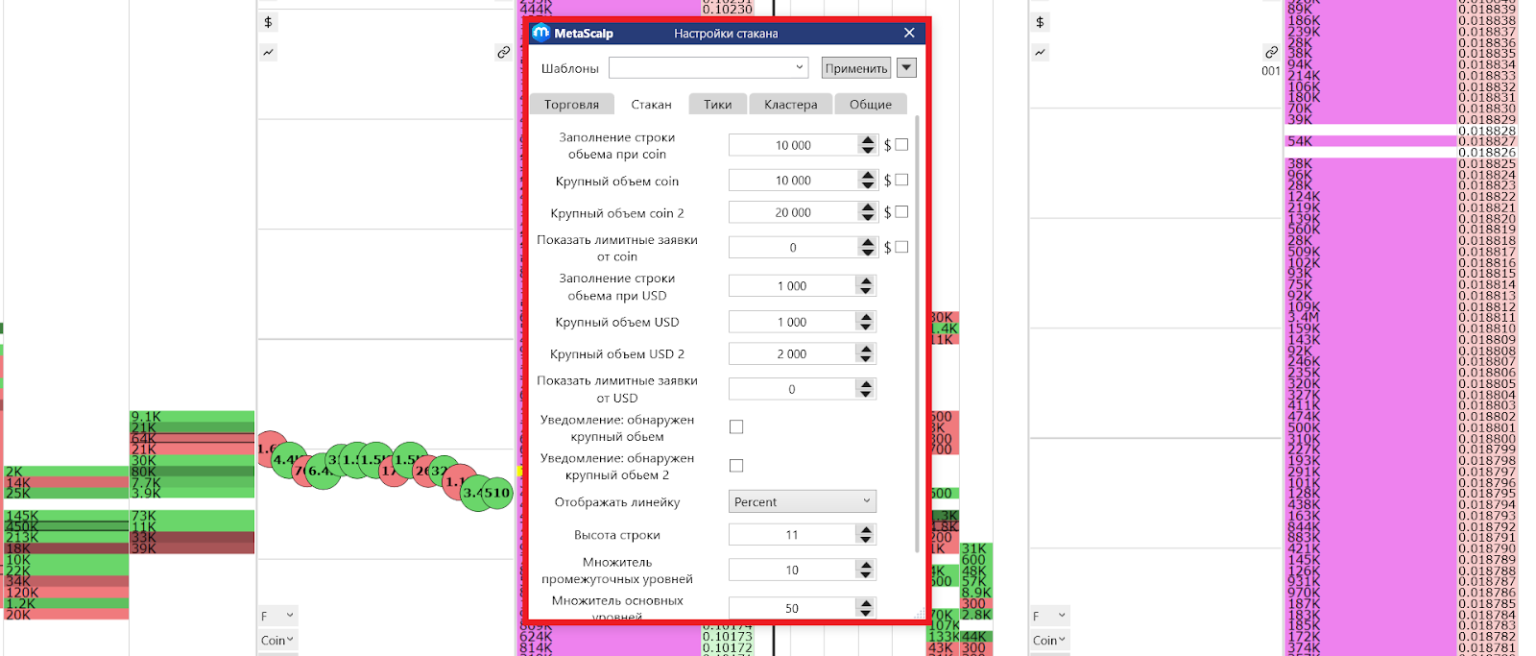Open the arrow menu next to Применить
The image size is (1536, 656).
click(x=906, y=68)
